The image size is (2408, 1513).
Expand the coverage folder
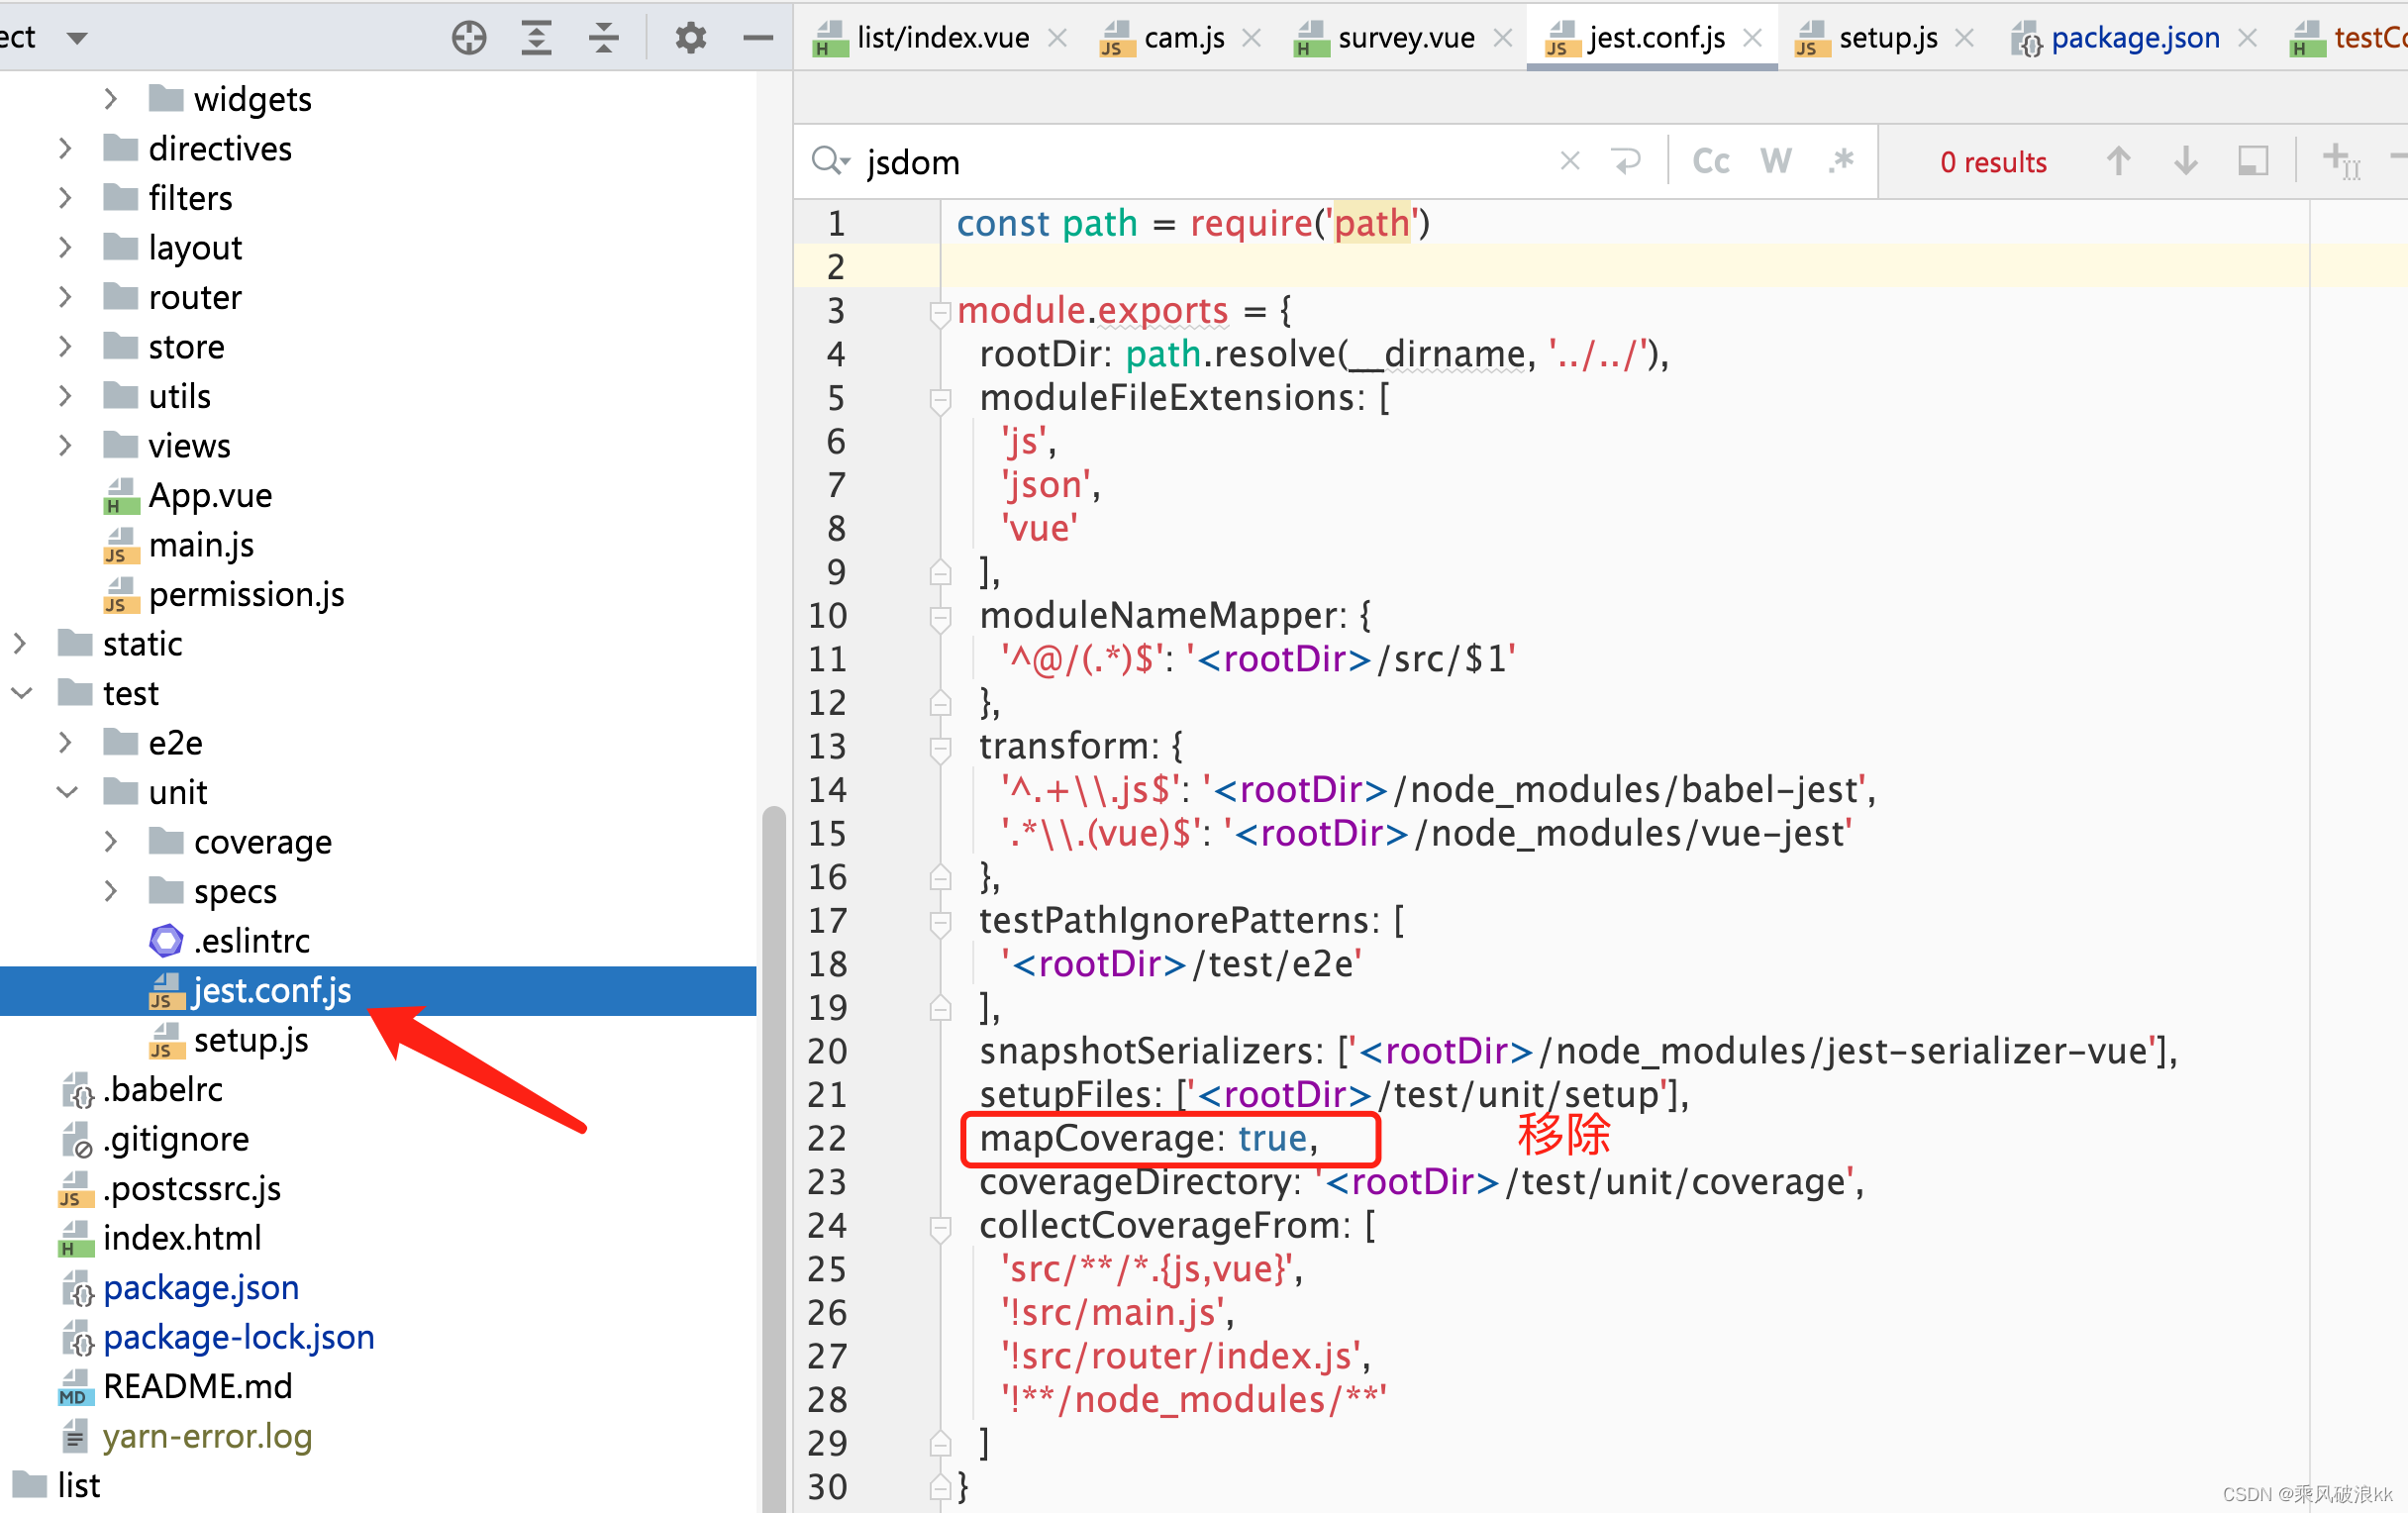coord(111,842)
